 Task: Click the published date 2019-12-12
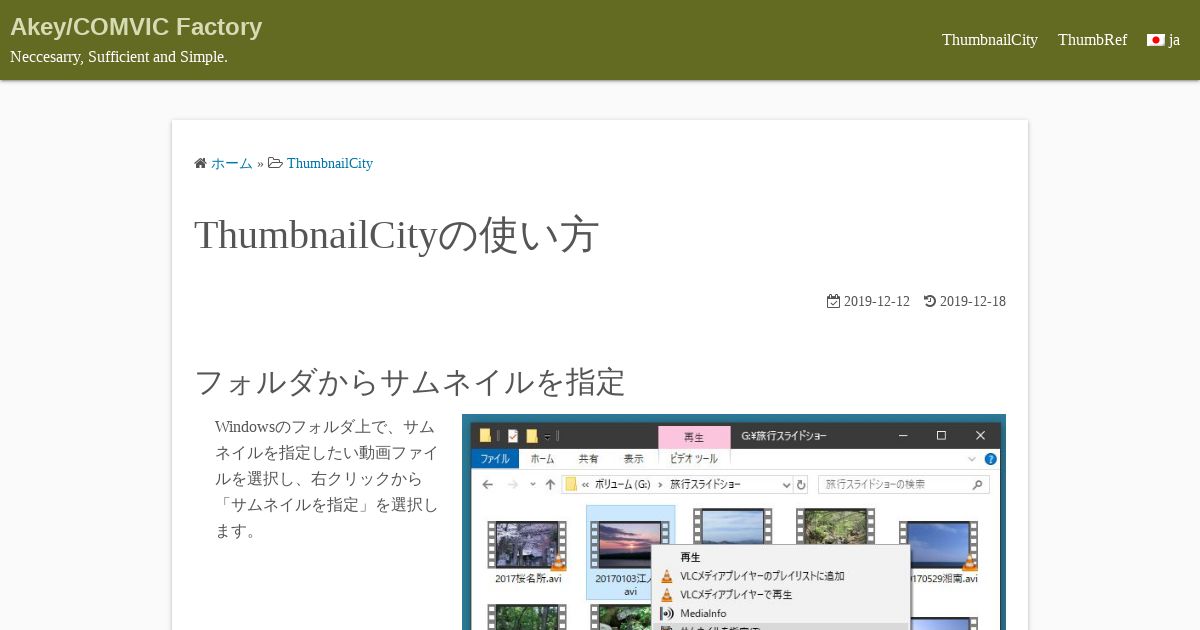[x=877, y=301]
